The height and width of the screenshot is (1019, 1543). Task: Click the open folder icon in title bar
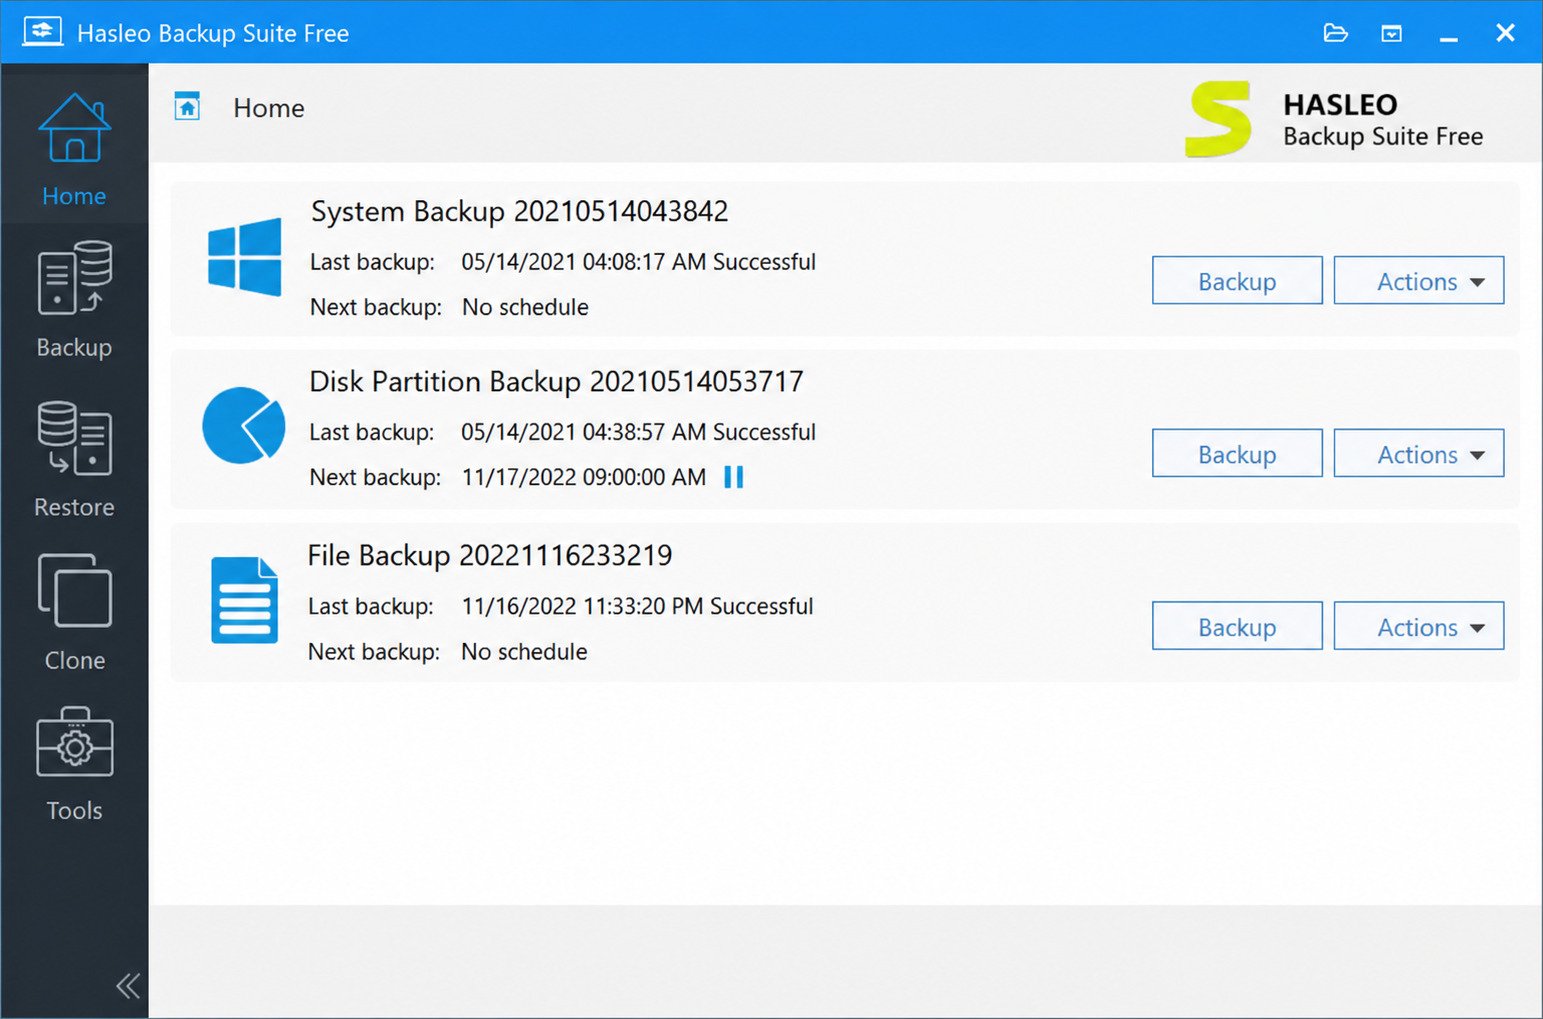(x=1335, y=33)
